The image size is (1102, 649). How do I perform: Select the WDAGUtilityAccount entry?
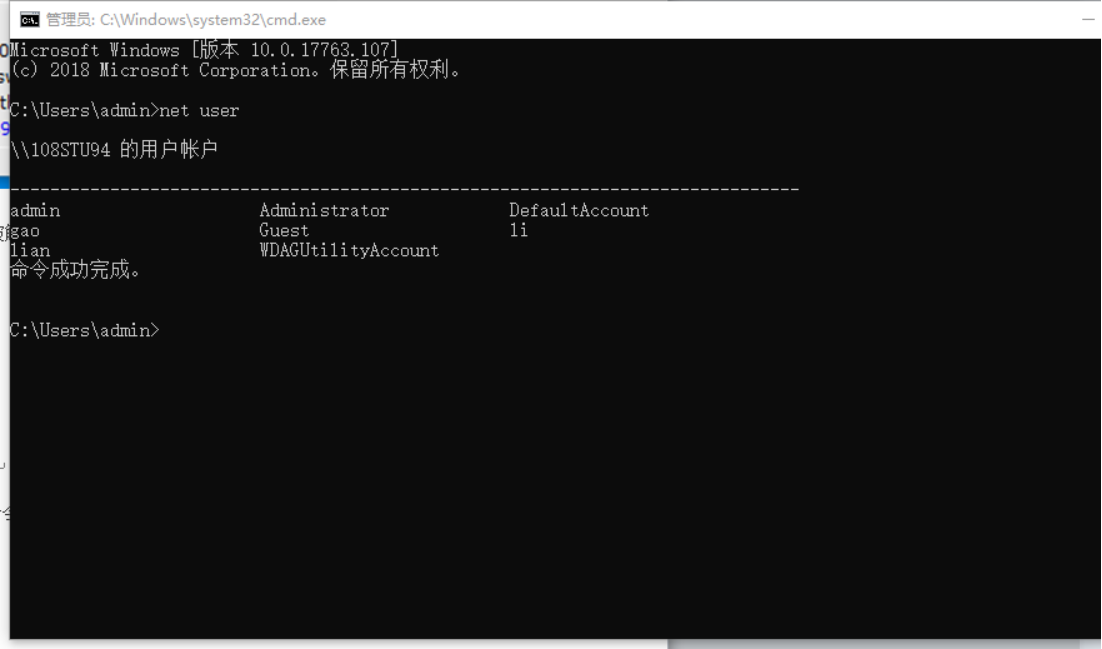(x=349, y=250)
